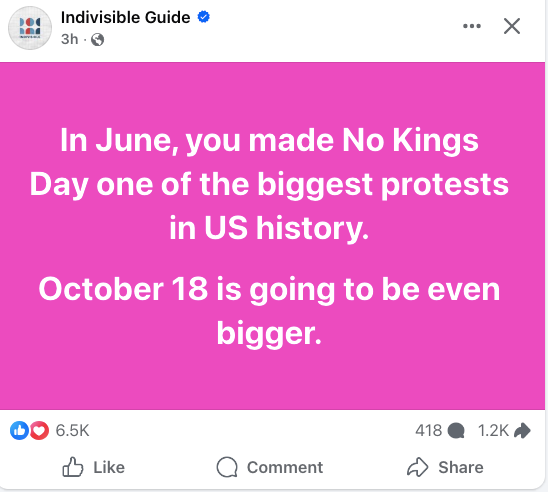
Task: Close the post with the X
Action: 512,26
